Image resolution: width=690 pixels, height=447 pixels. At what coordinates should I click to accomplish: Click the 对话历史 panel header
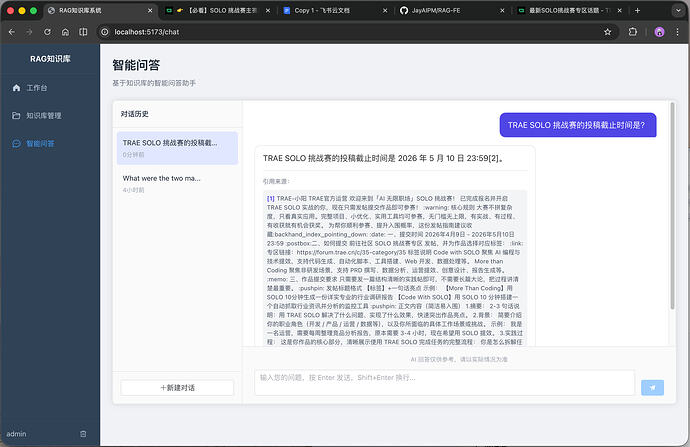pos(135,114)
